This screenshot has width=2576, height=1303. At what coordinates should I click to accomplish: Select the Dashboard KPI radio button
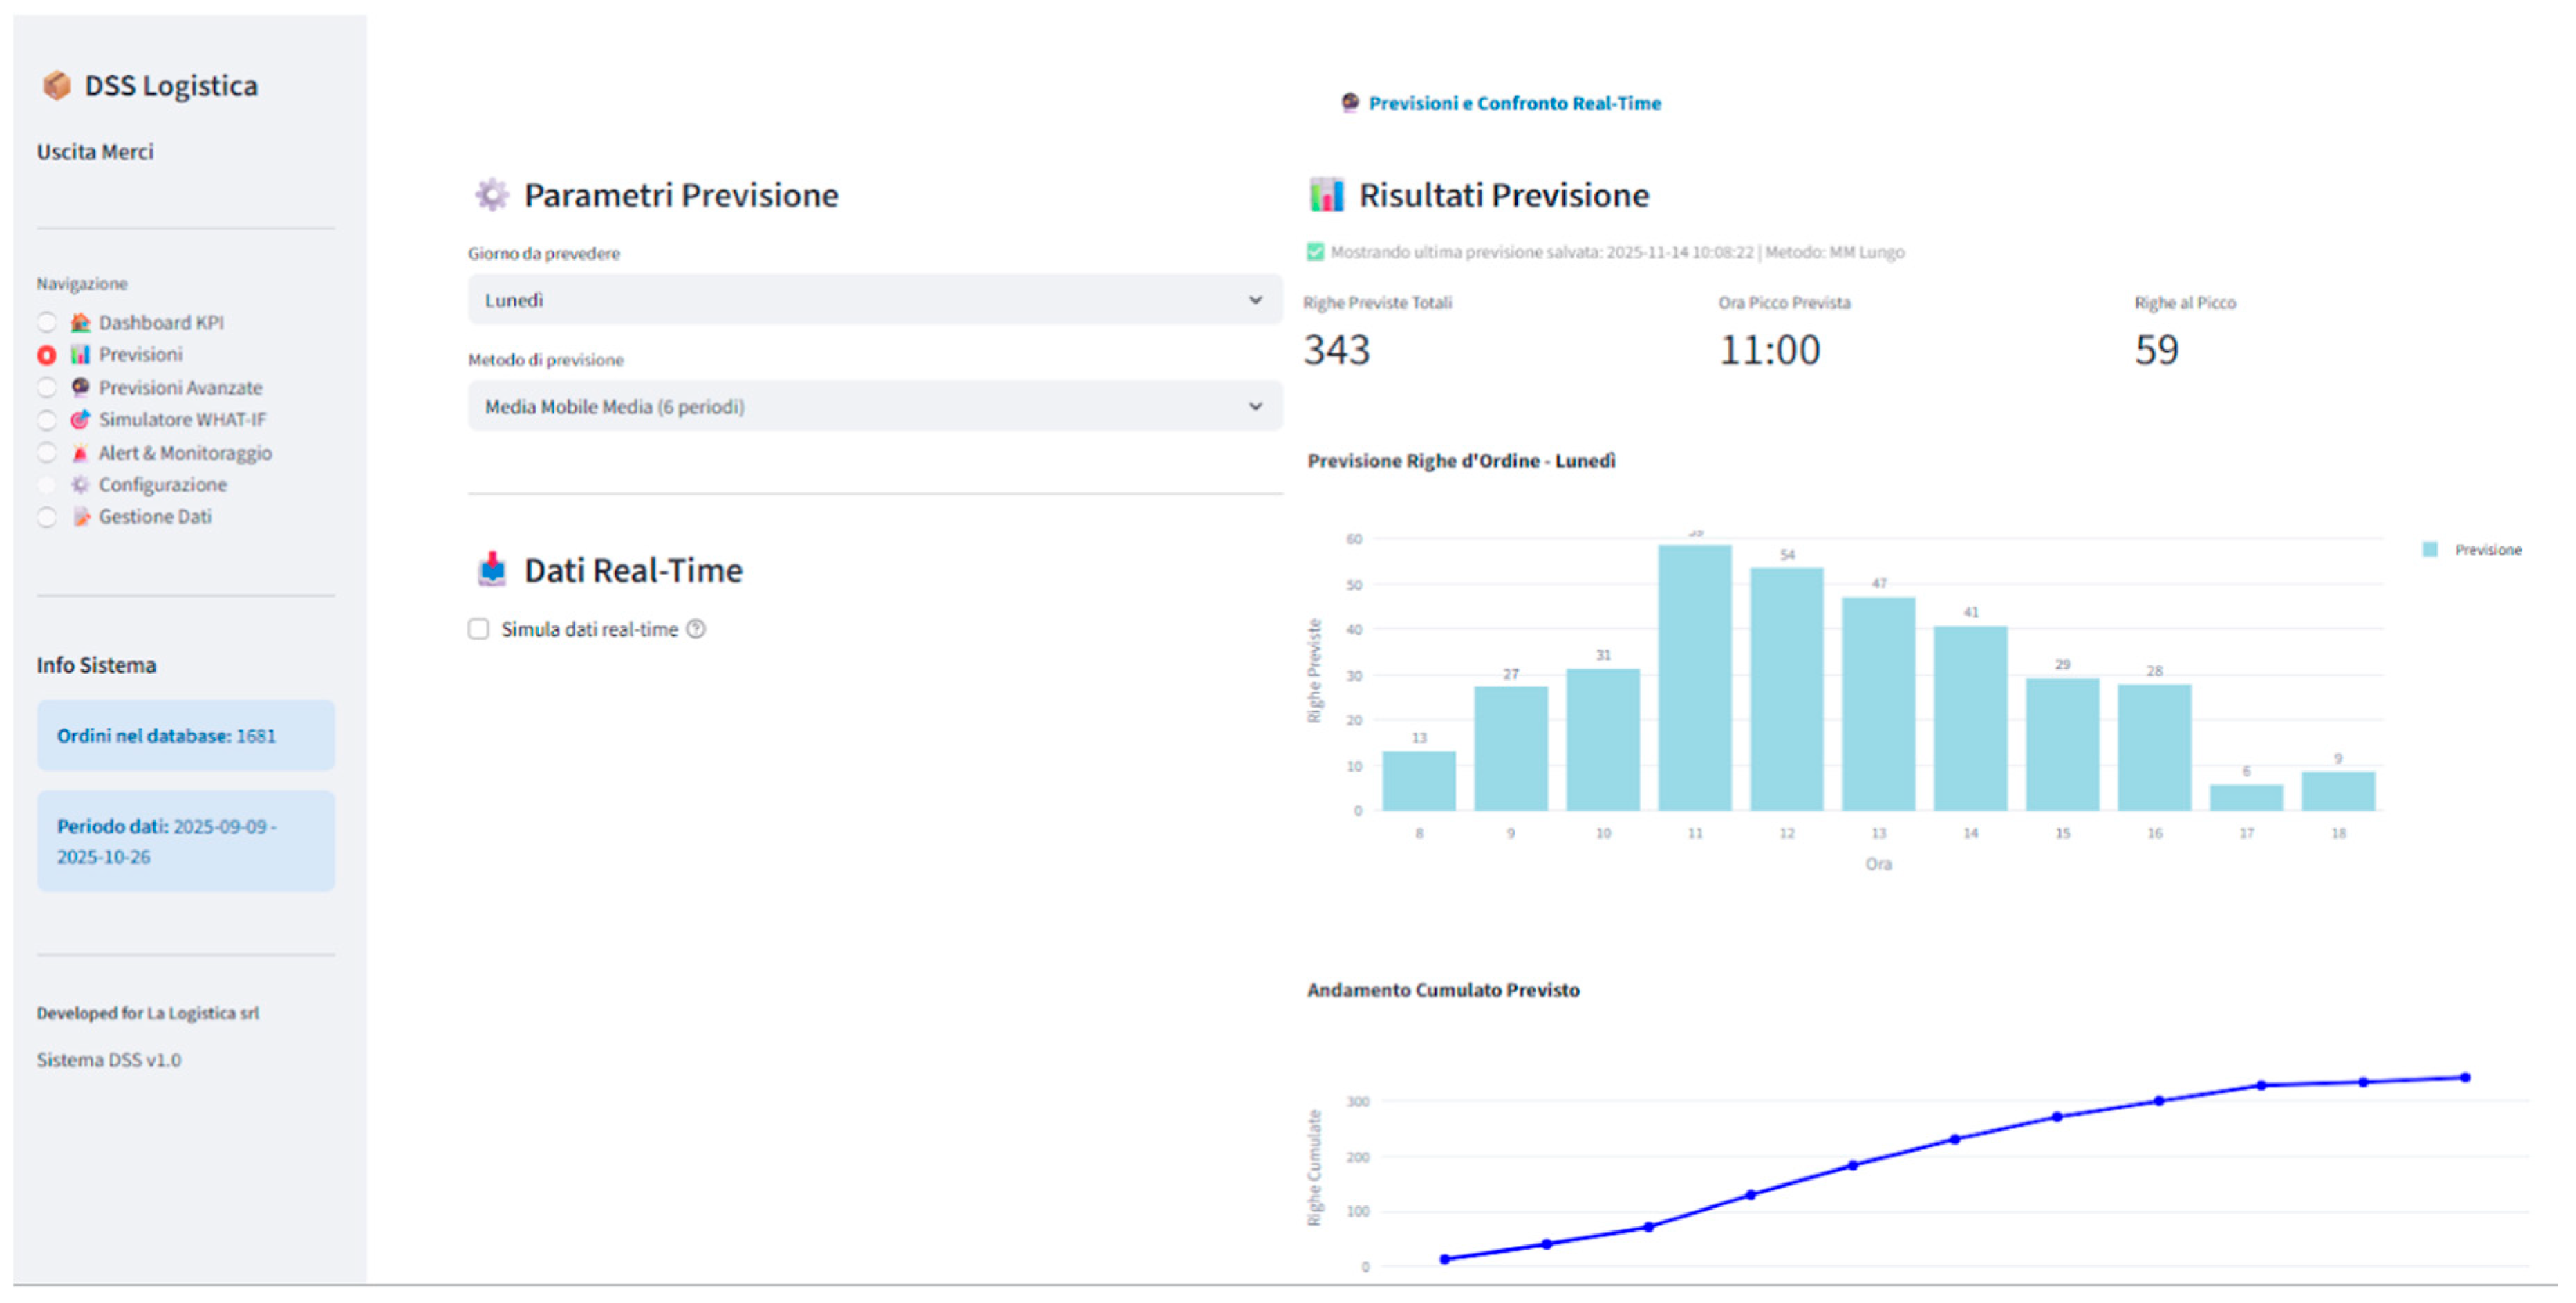click(x=47, y=322)
